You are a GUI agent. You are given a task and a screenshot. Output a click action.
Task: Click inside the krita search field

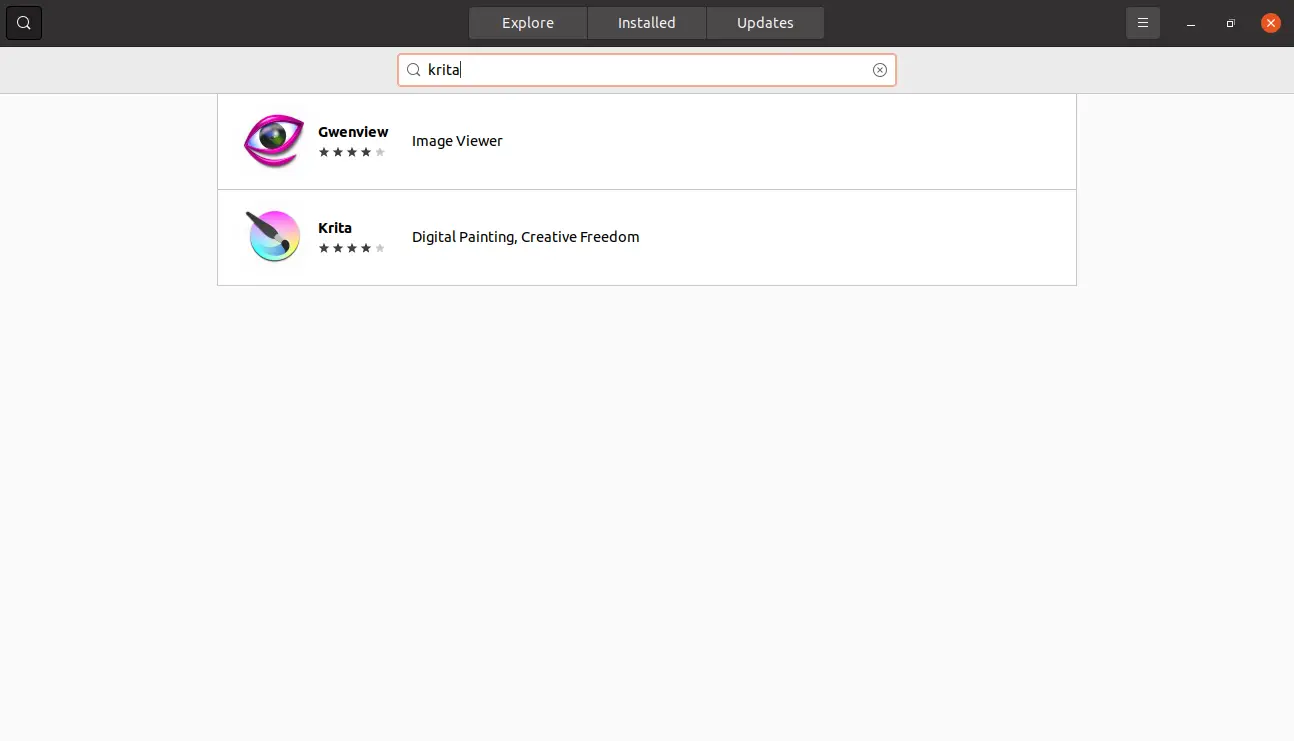(x=647, y=70)
